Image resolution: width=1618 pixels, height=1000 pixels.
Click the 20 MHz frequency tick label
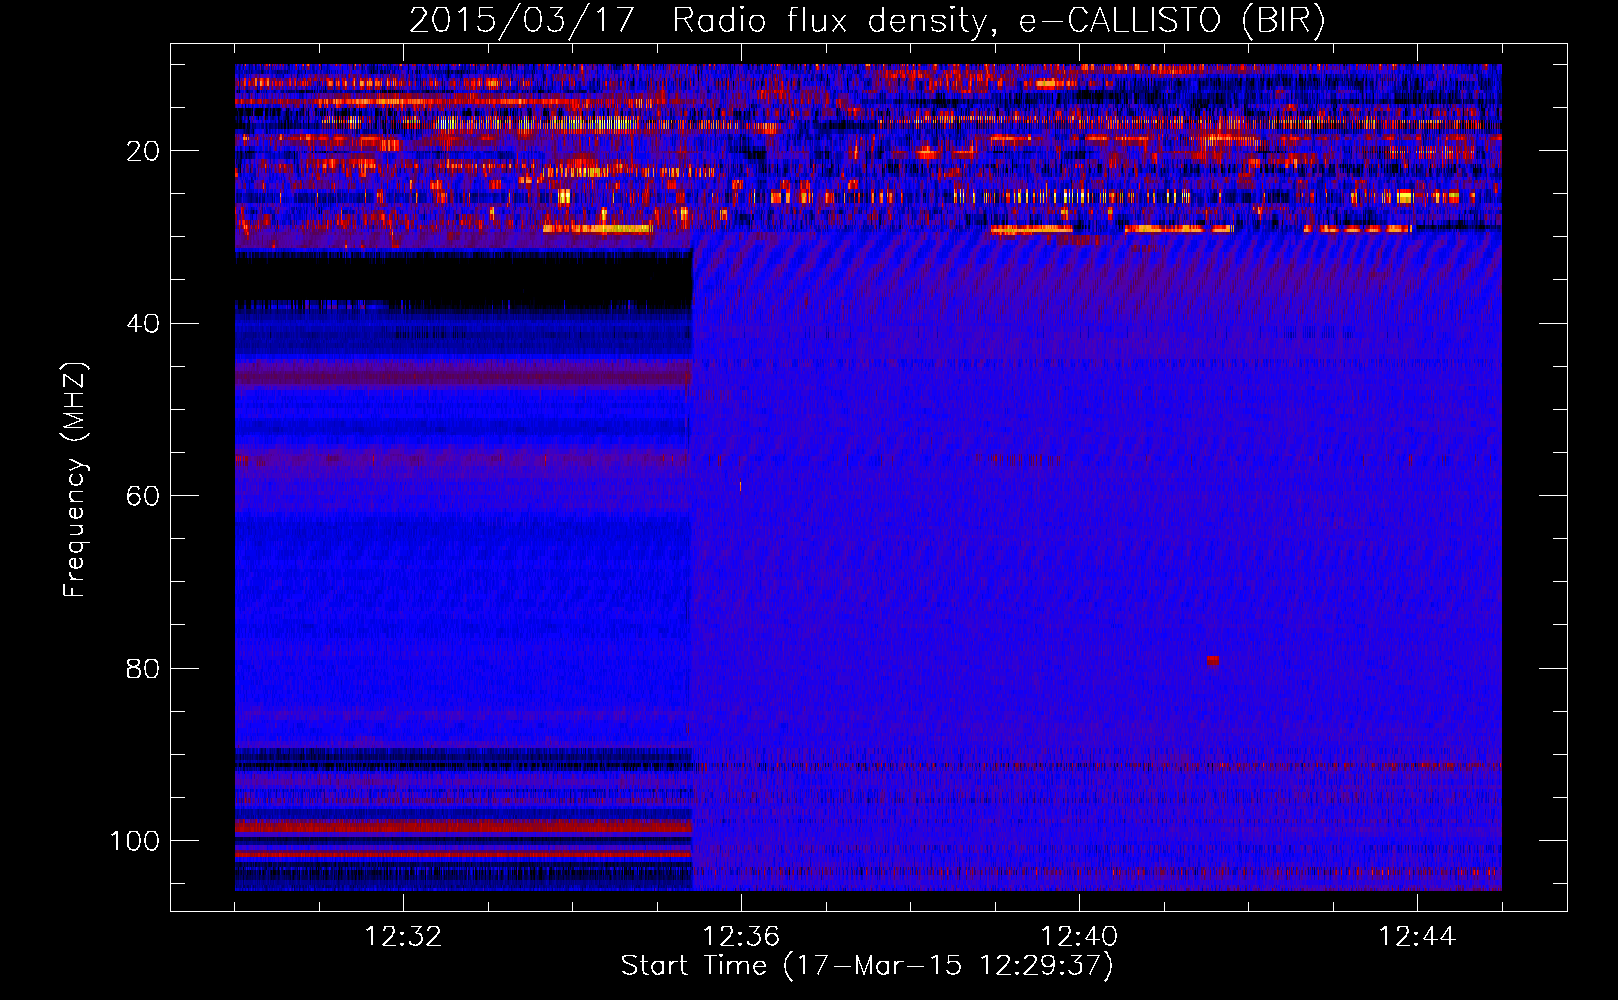pos(143,151)
